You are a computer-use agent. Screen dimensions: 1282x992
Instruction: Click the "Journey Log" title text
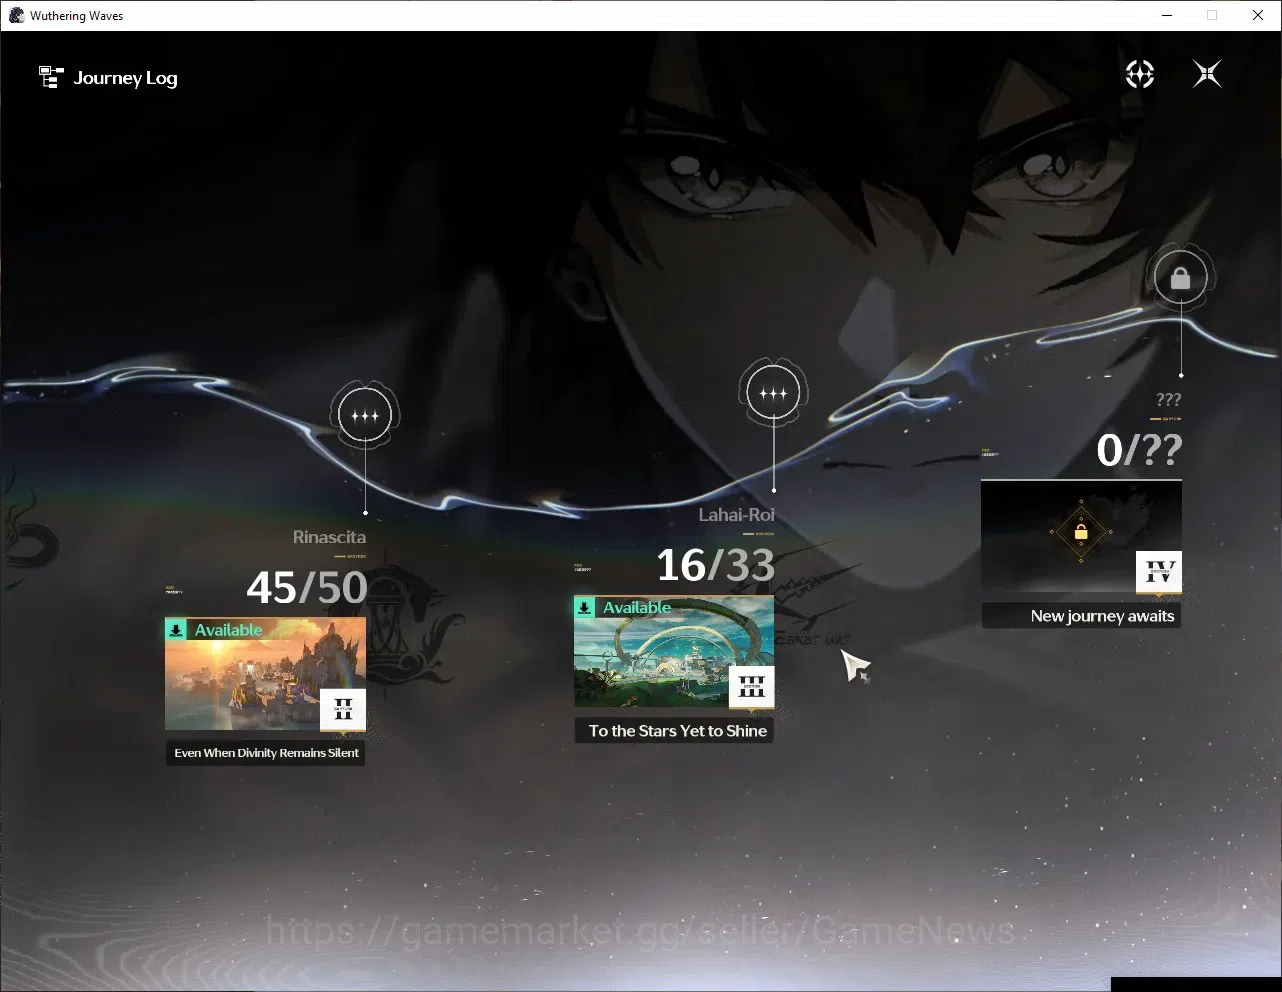coord(126,78)
